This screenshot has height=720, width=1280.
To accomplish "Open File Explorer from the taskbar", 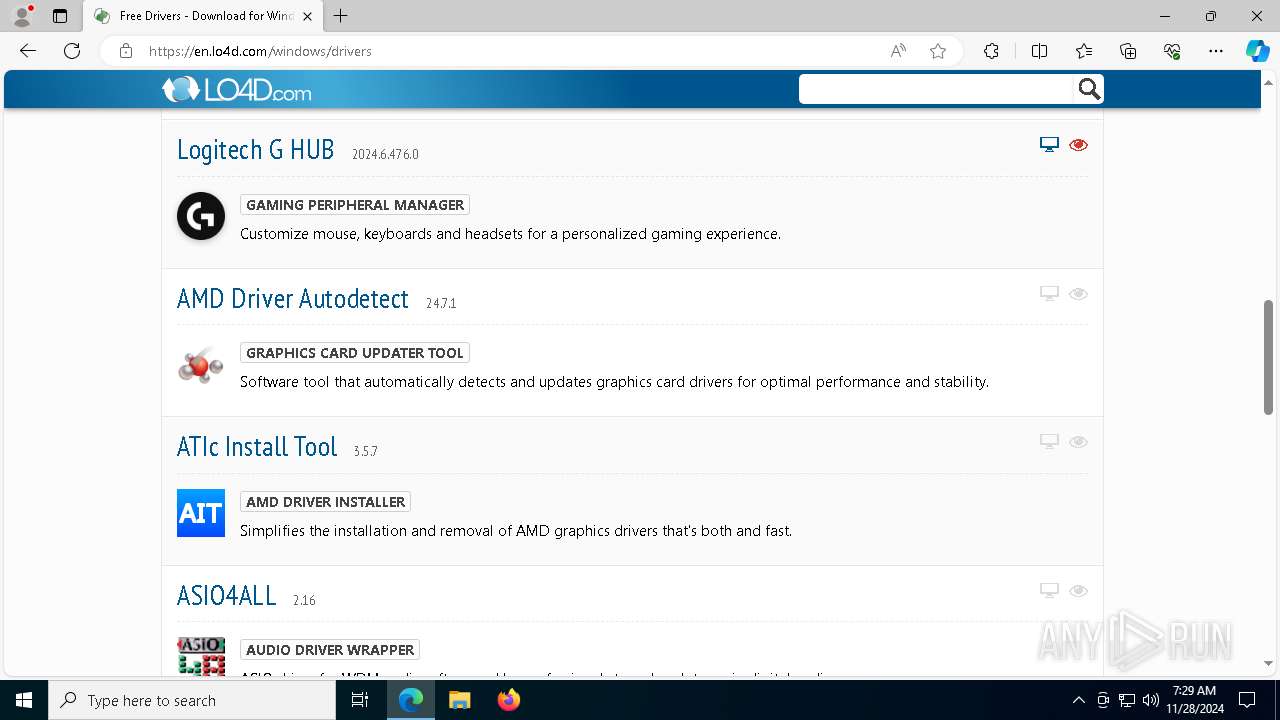I will coord(459,700).
